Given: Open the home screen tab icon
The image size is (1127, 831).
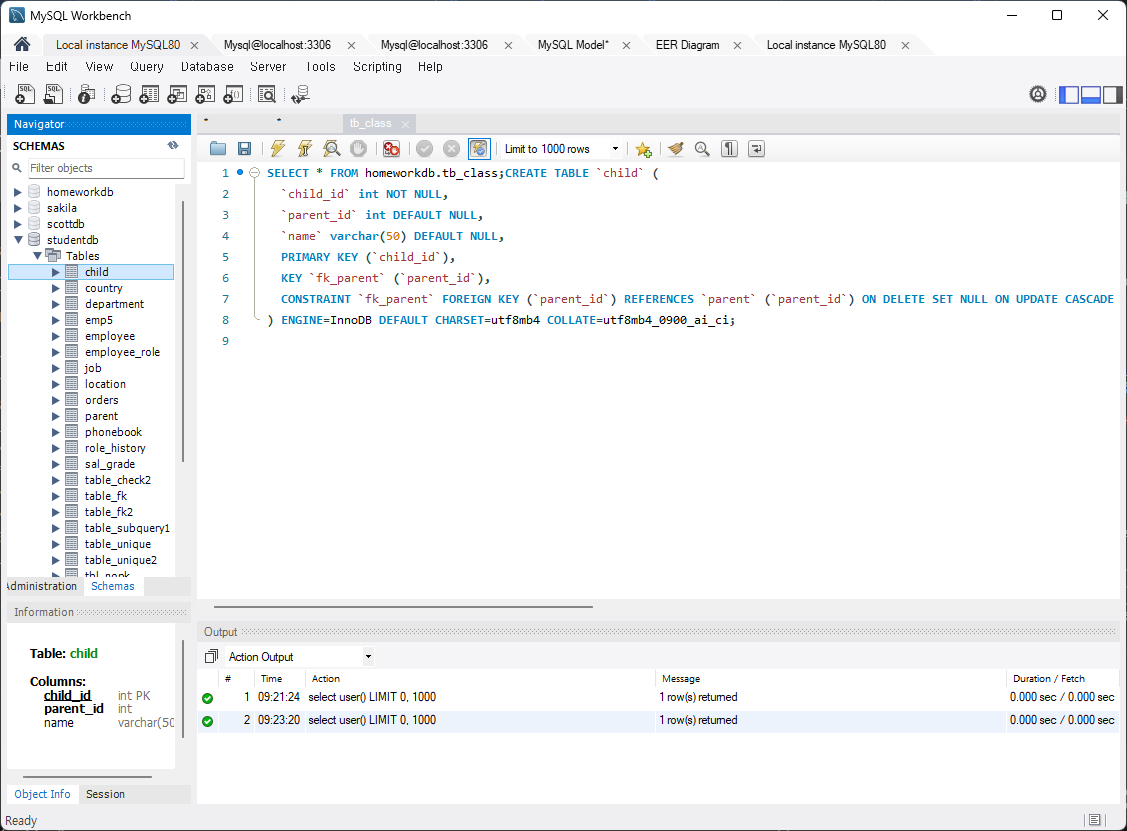Looking at the screenshot, I should pyautogui.click(x=22, y=45).
